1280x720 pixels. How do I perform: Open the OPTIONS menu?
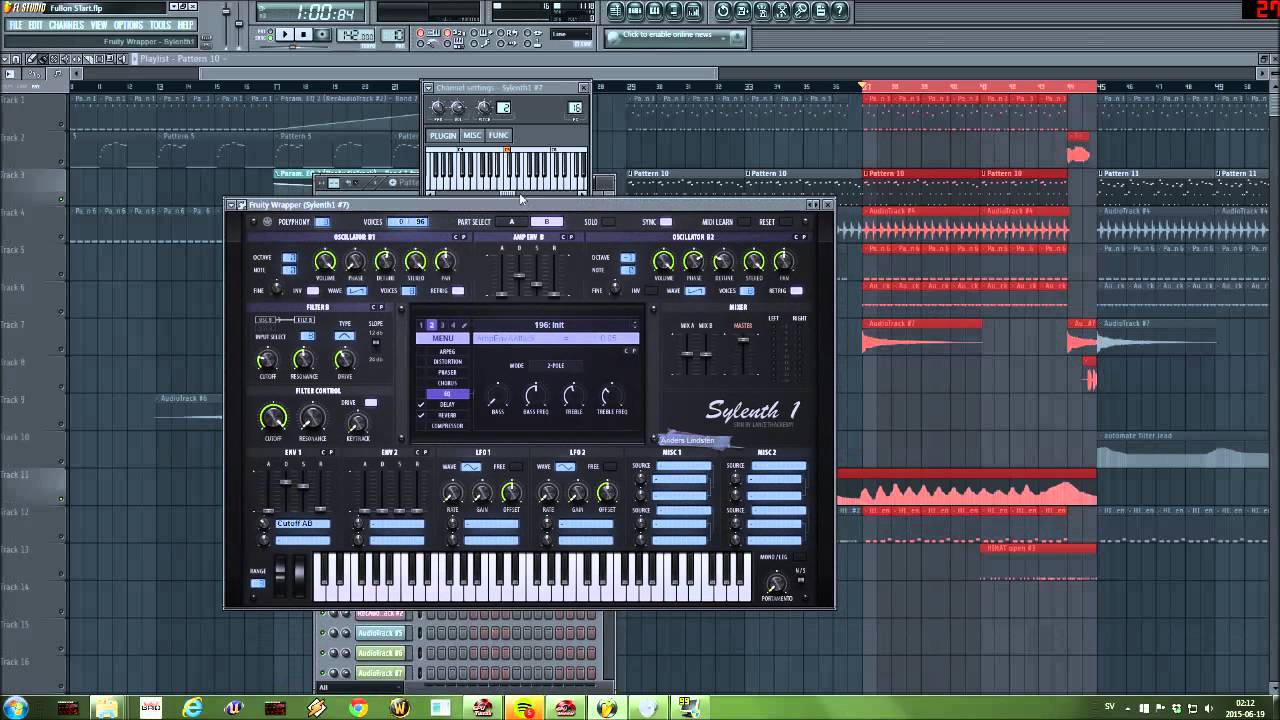[x=128, y=25]
